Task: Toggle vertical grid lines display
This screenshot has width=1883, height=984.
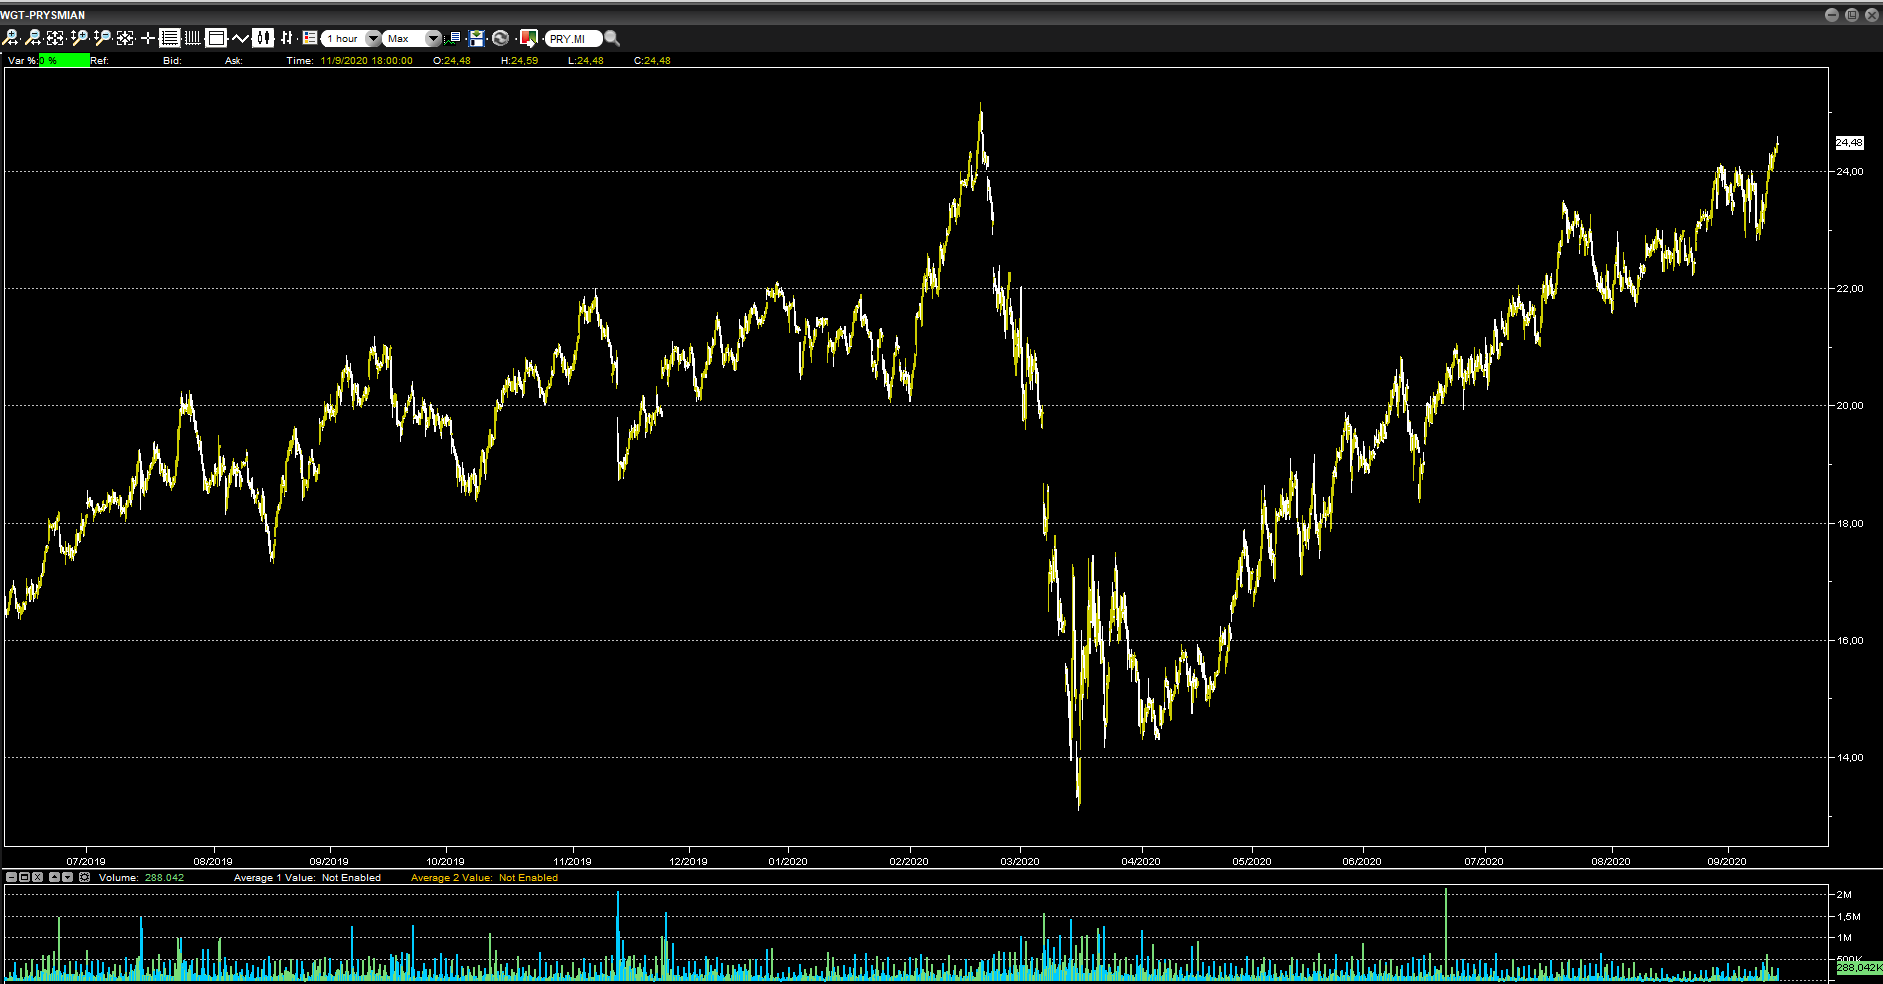Action: [193, 38]
